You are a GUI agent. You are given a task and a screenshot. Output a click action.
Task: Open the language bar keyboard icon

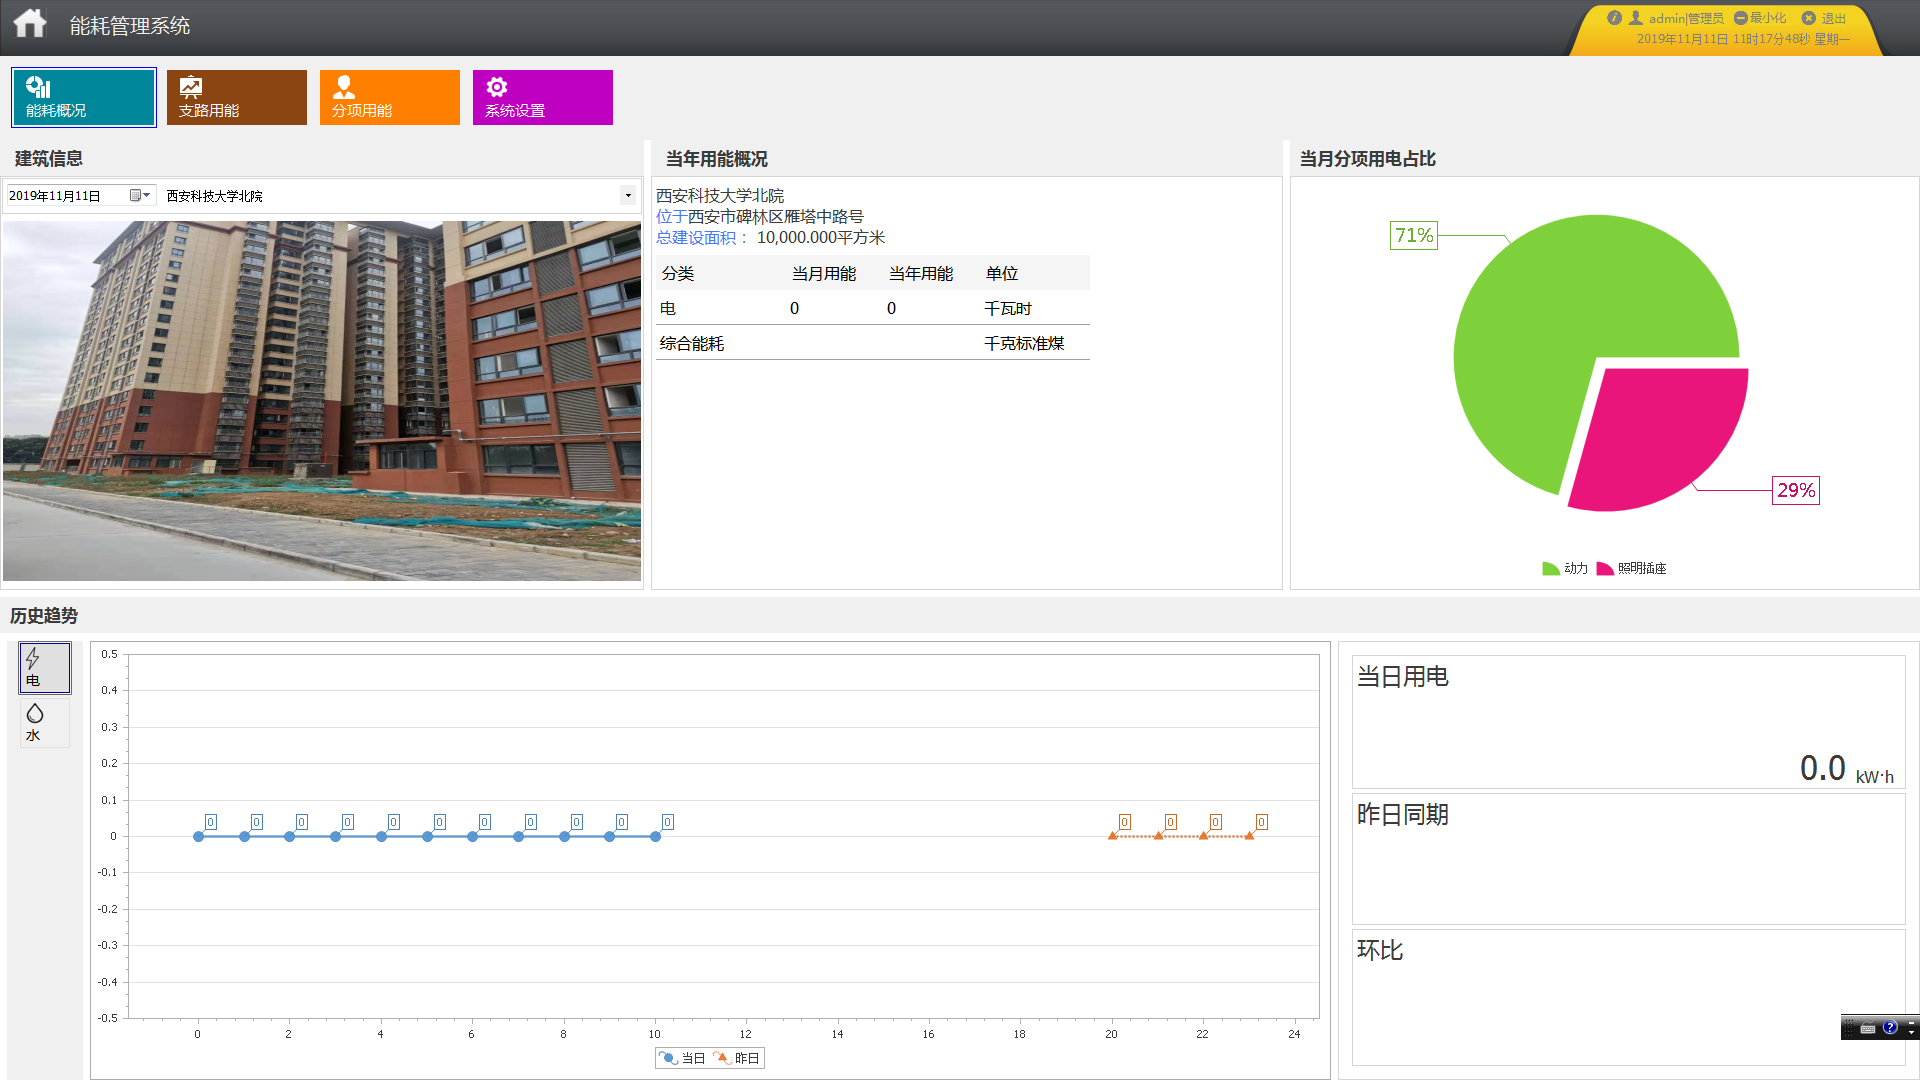(x=1867, y=1027)
